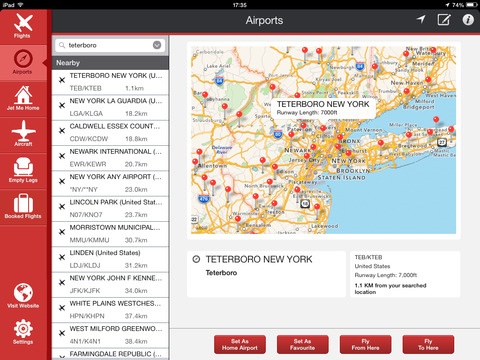
Task: Click Fly From Here button
Action: 365,345
